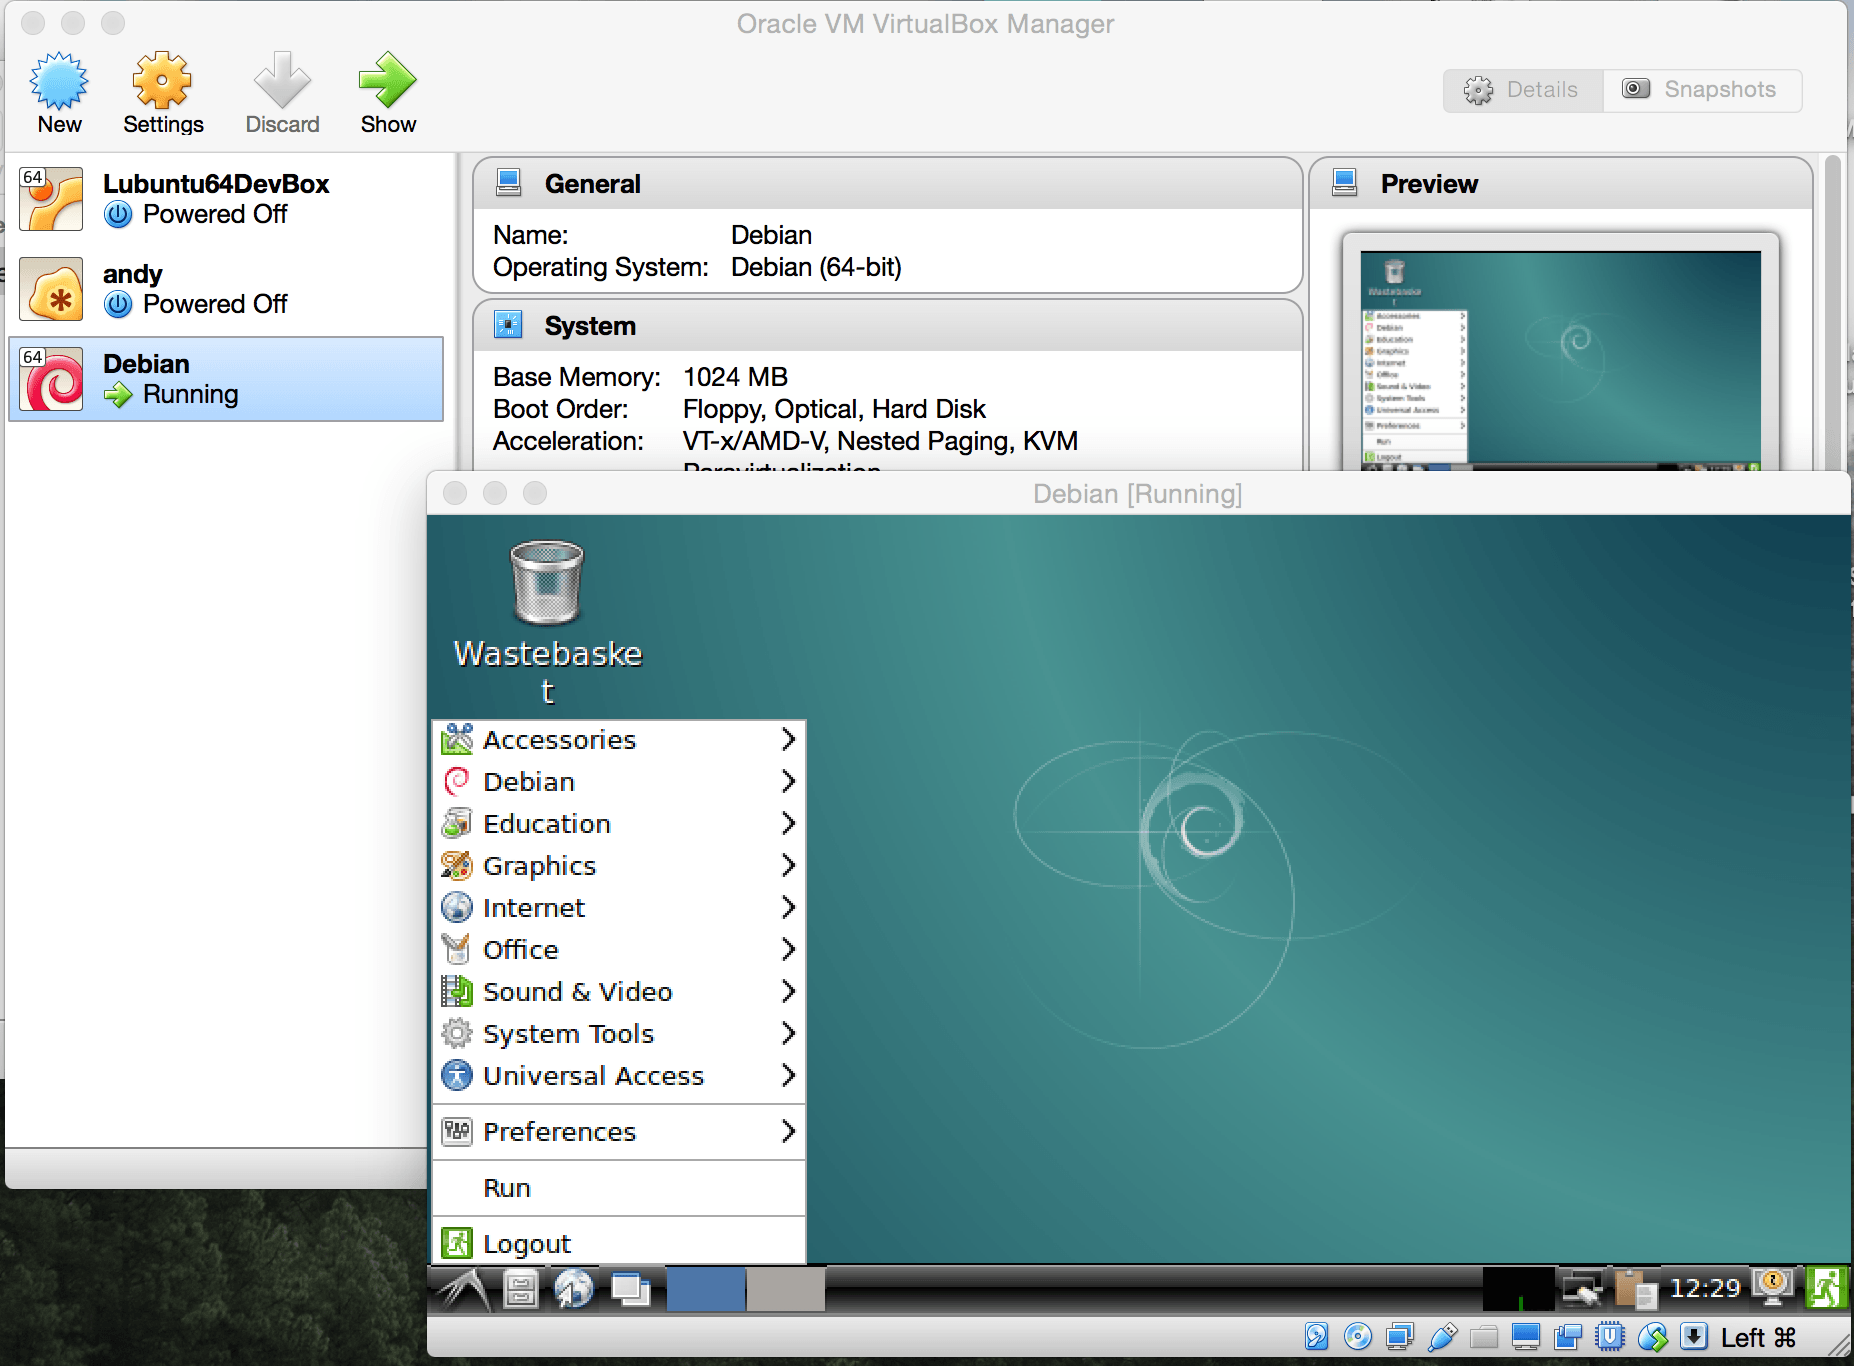
Task: Click the CPU usage monitor in the panel
Action: pyautogui.click(x=1518, y=1289)
